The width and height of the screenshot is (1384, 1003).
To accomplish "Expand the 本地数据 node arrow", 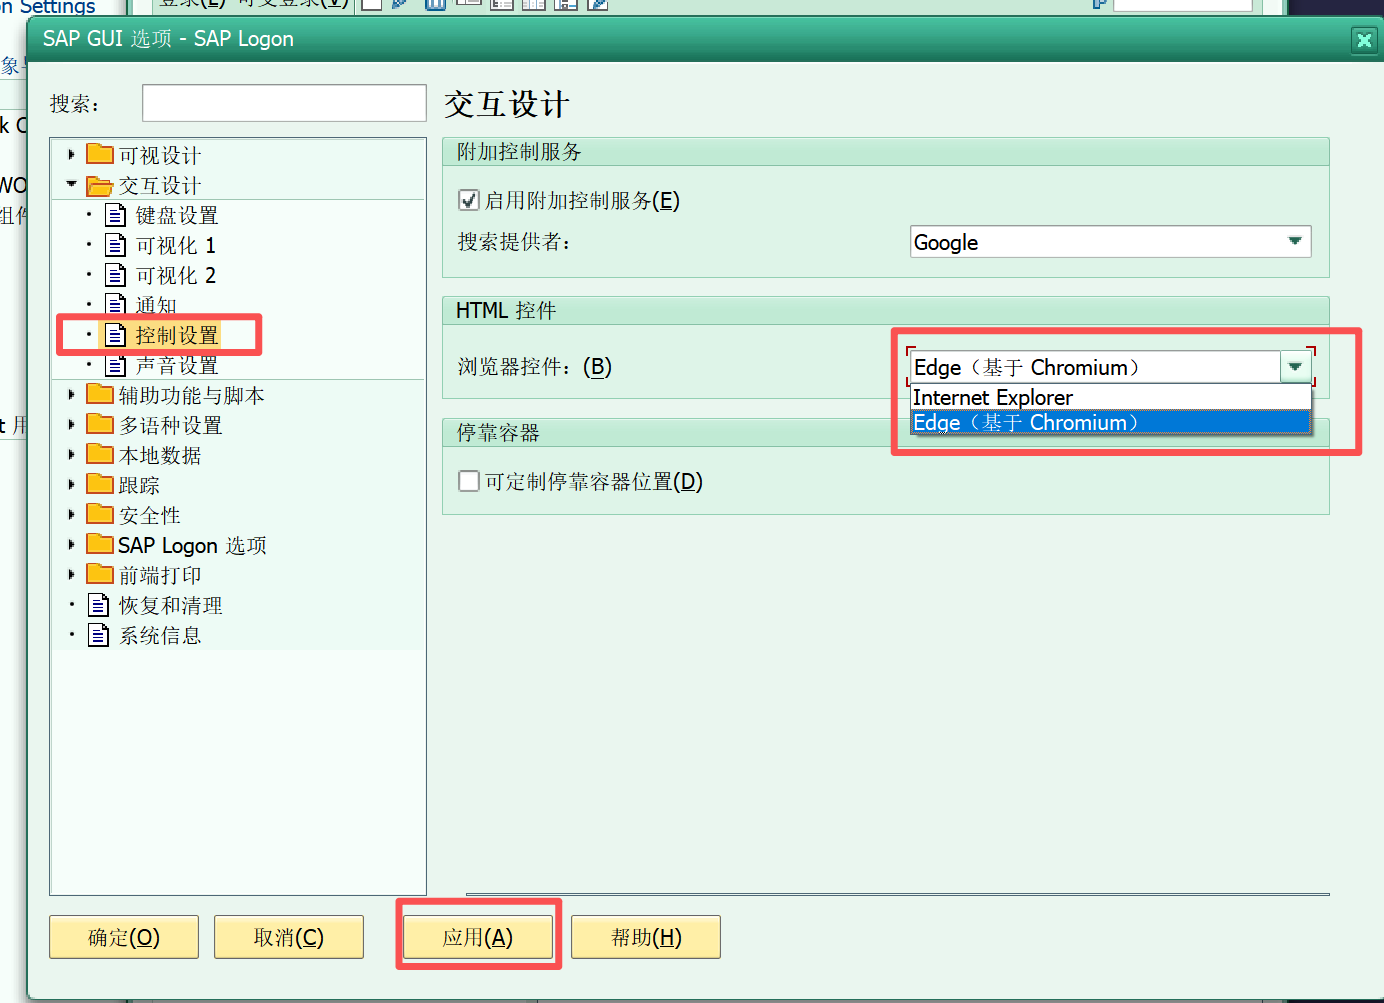I will (x=71, y=455).
